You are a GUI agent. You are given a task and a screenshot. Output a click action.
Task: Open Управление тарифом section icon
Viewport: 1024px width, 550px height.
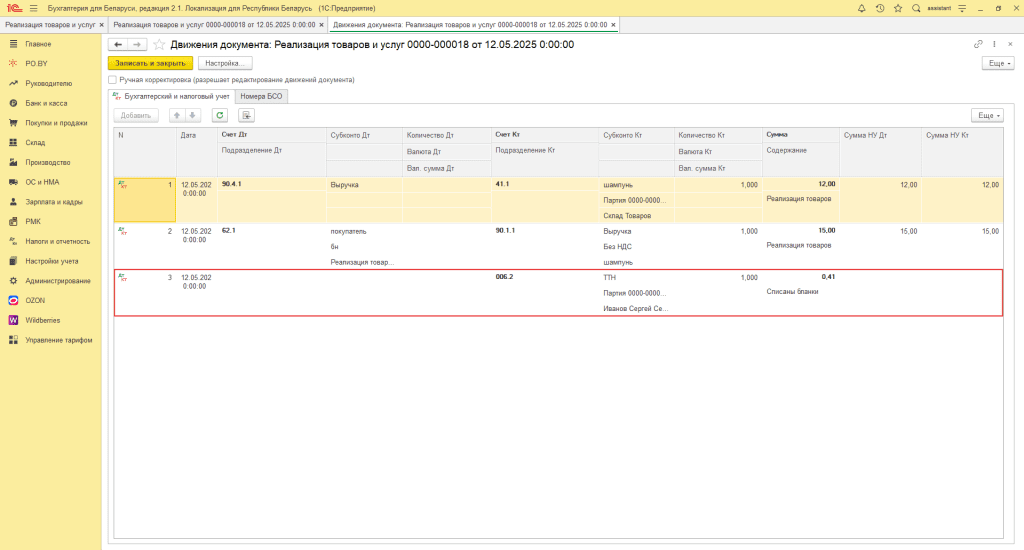[13, 340]
